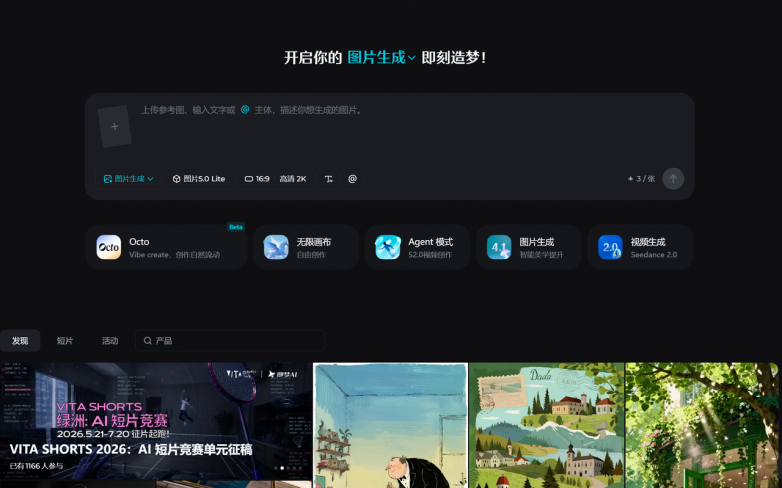Open the Dada postcard landscape illustration

click(547, 425)
